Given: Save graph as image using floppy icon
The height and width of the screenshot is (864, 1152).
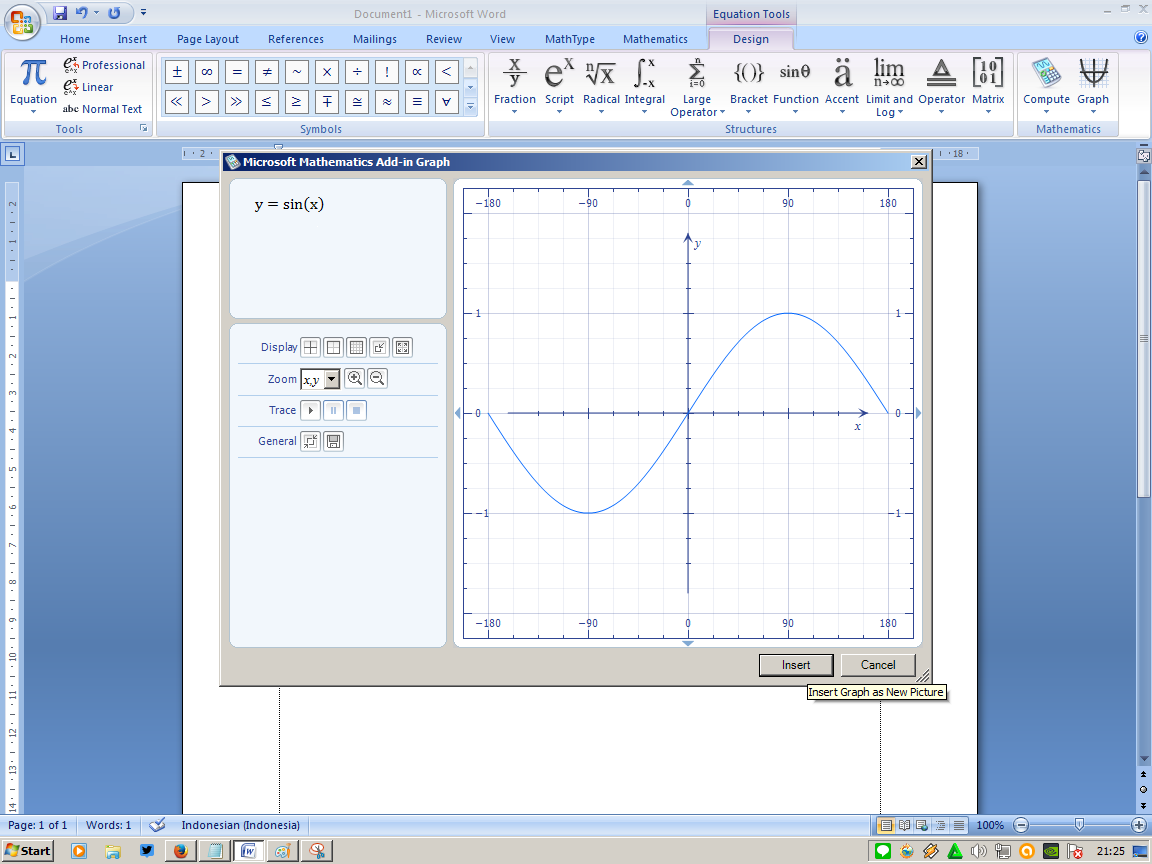Looking at the screenshot, I should (x=334, y=442).
